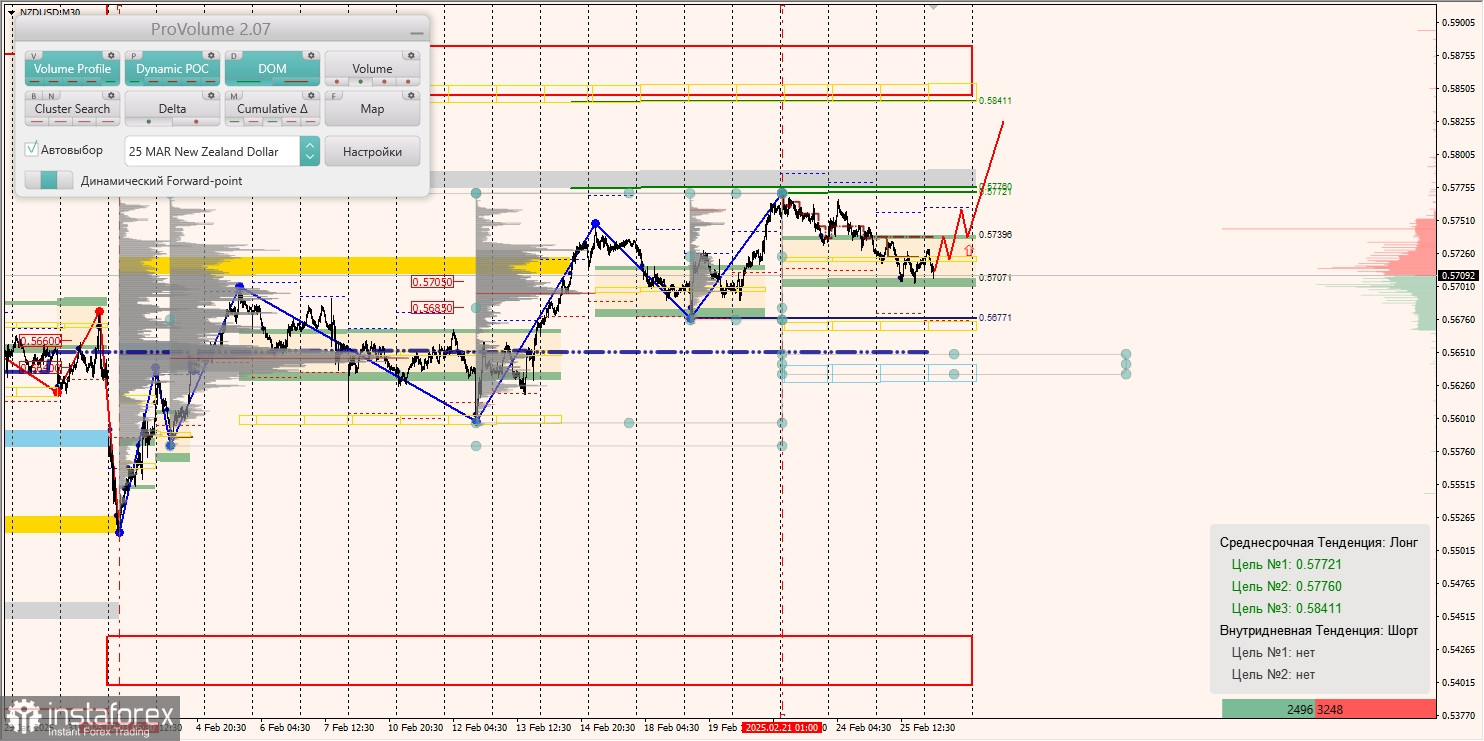Toggle the green-line segment under DOM

point(249,82)
